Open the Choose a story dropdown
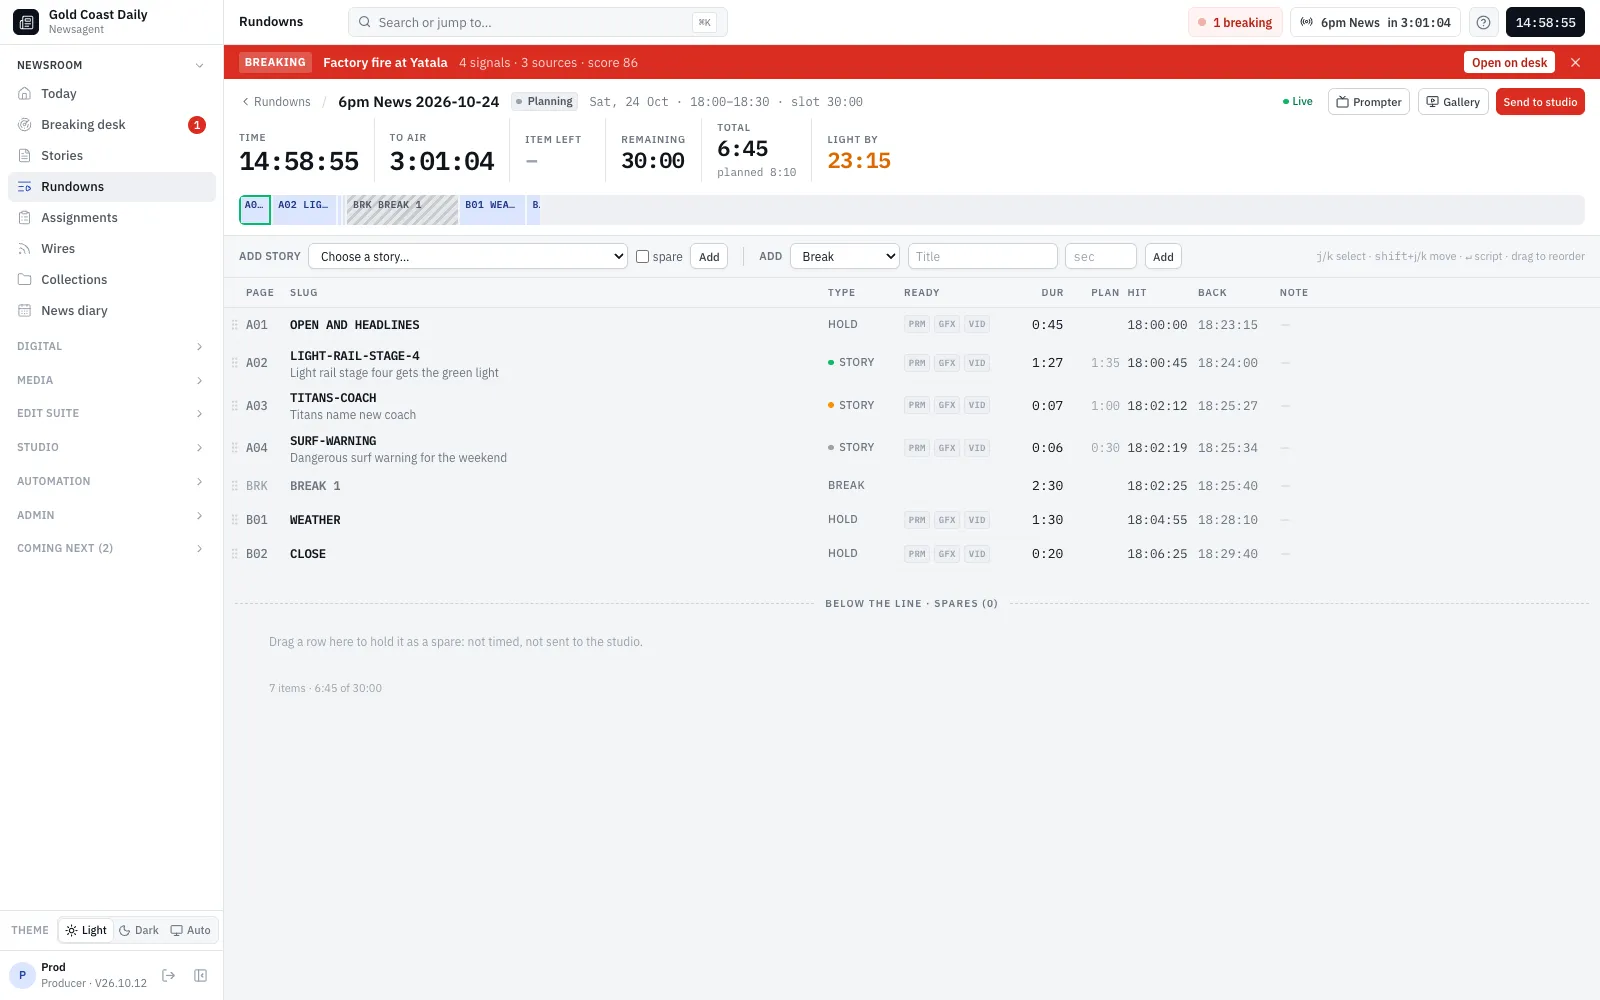Viewport: 1600px width, 1000px height. [468, 257]
